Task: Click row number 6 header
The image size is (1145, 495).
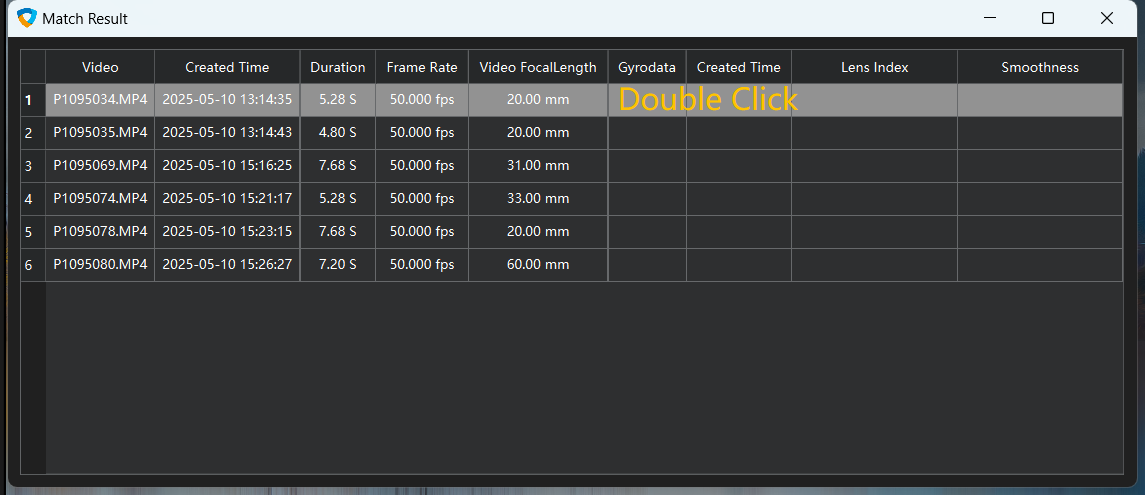Action: pyautogui.click(x=29, y=265)
